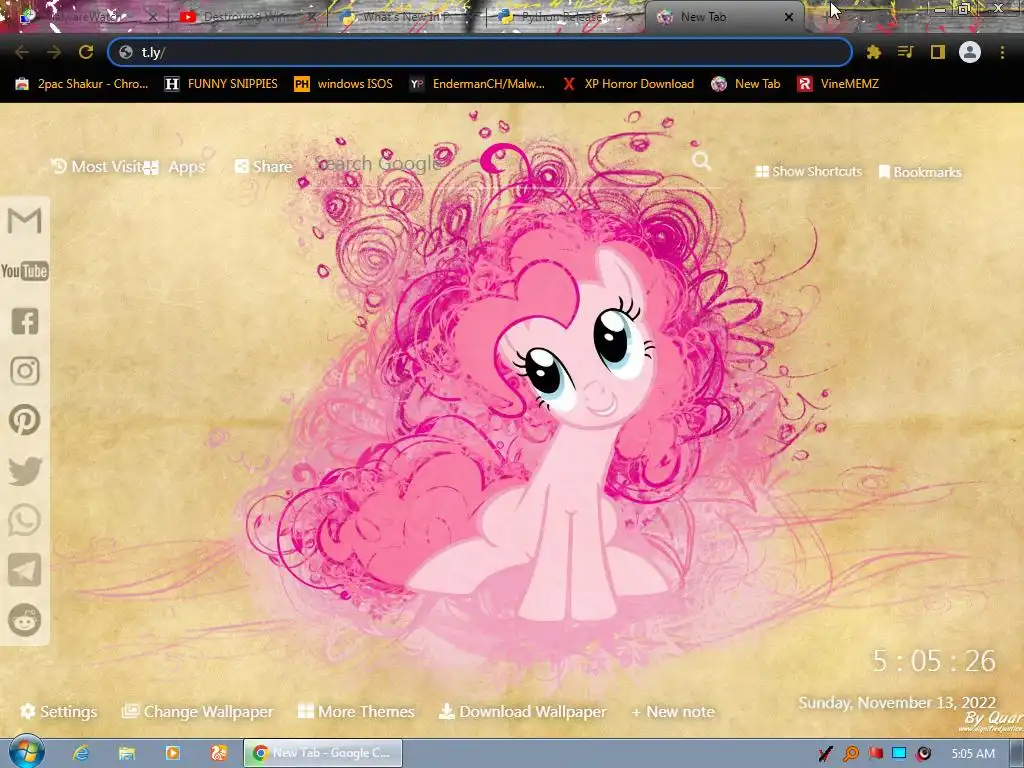The height and width of the screenshot is (768, 1024).
Task: Open Facebook from the sidebar
Action: [25, 321]
